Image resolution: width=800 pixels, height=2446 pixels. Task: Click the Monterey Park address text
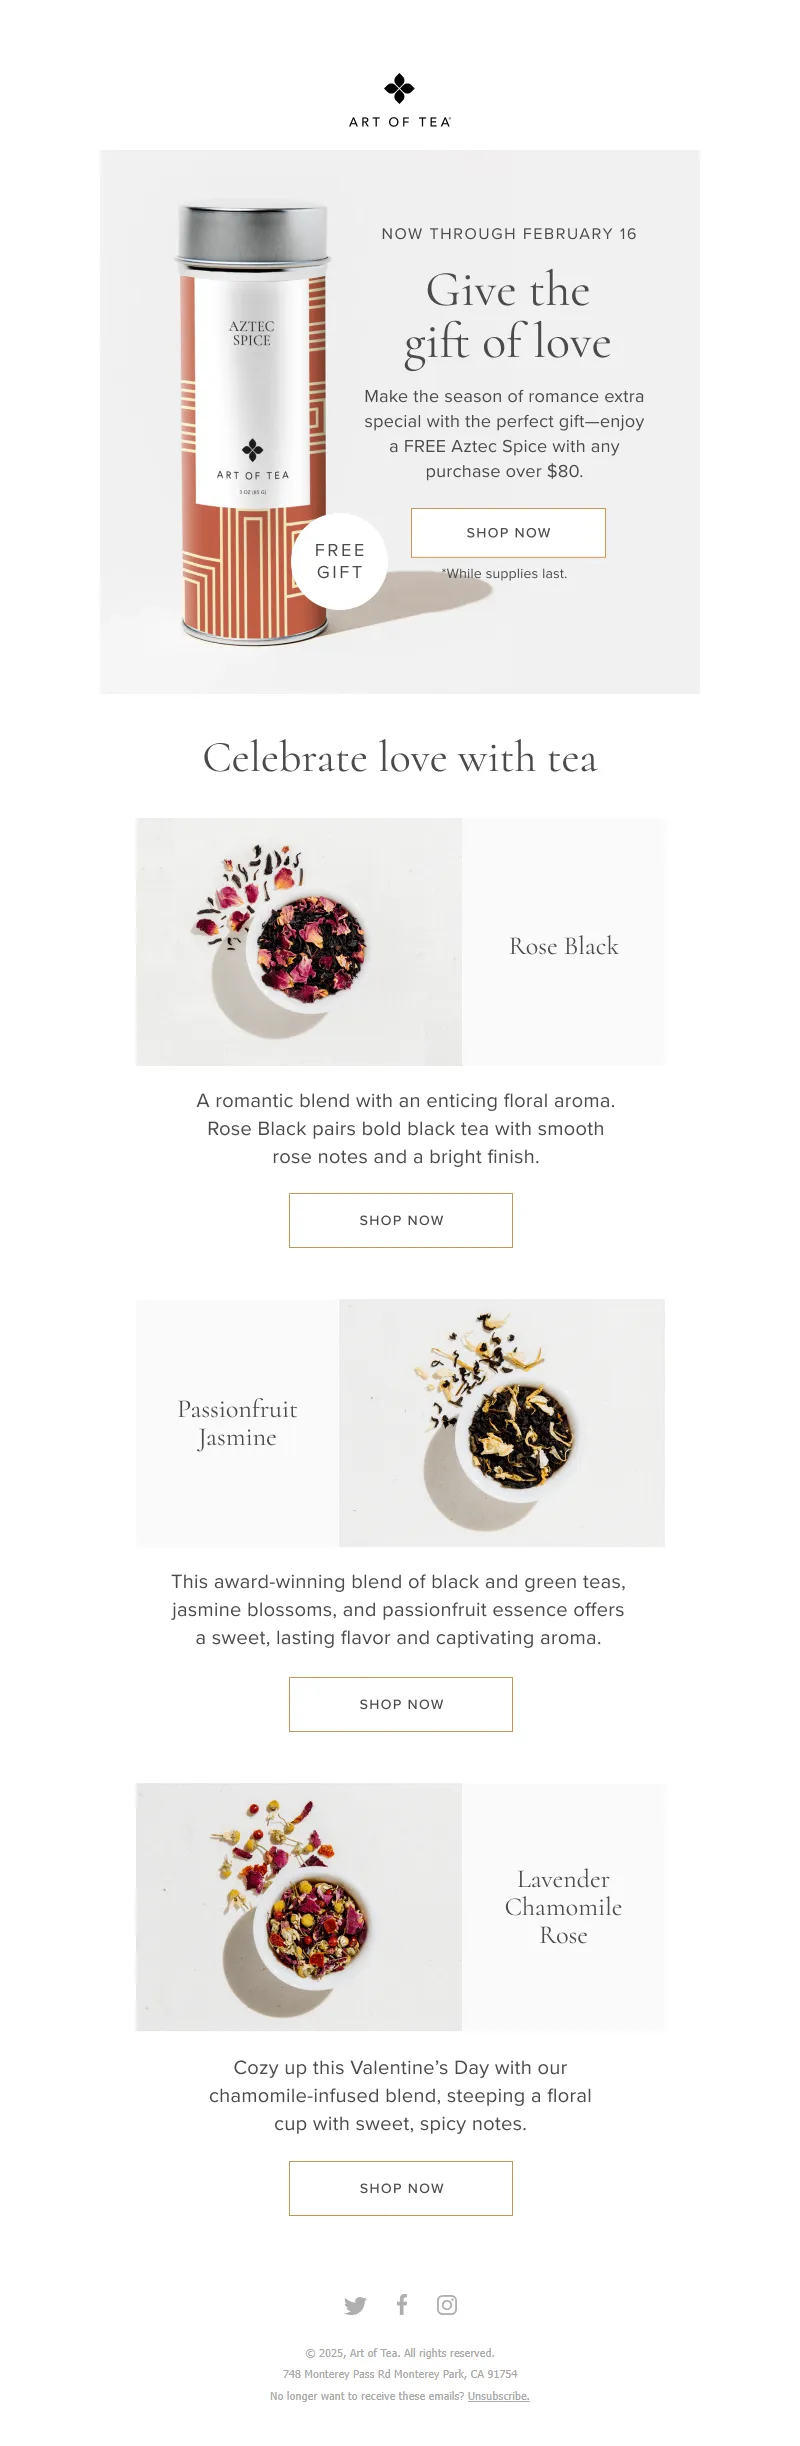pyautogui.click(x=400, y=2374)
